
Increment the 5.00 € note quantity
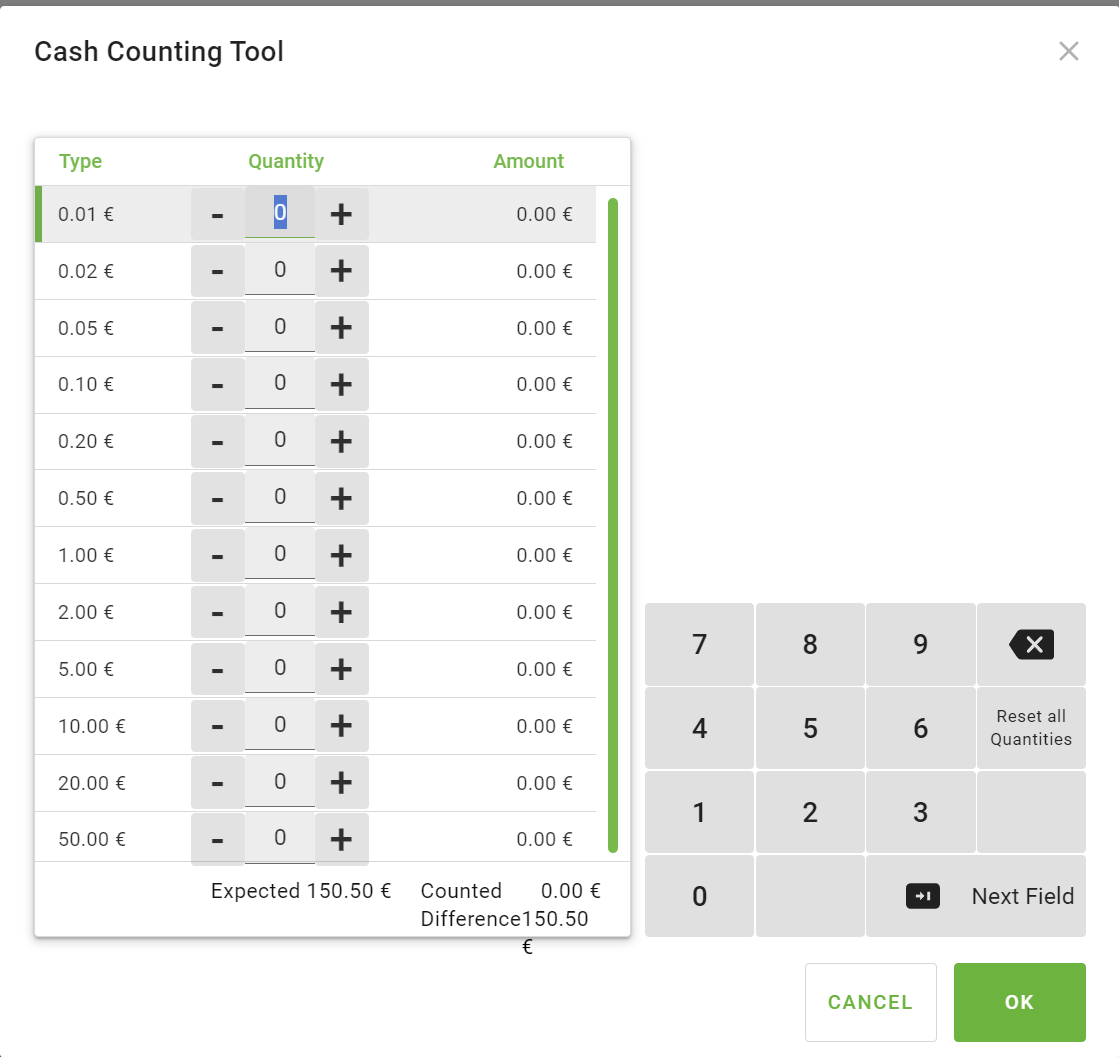[341, 669]
